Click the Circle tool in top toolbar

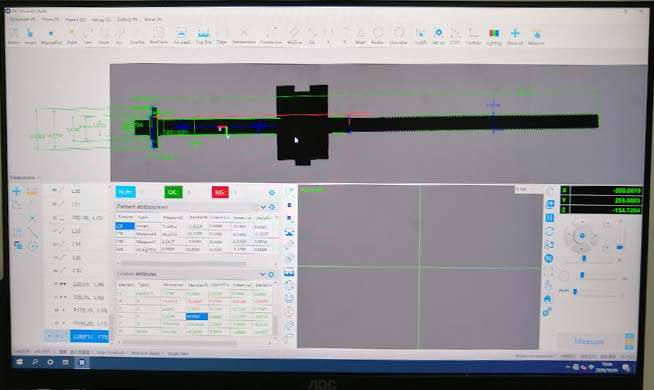click(x=103, y=33)
